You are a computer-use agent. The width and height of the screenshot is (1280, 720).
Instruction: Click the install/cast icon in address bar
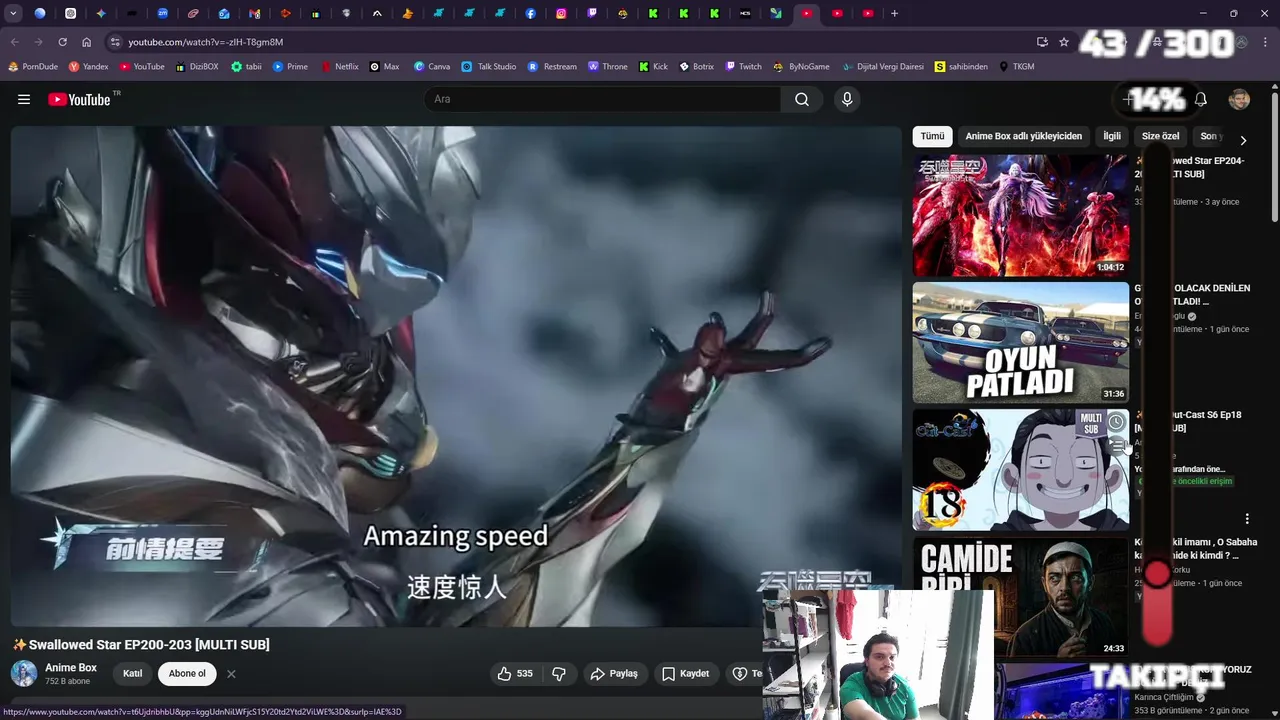1042,42
